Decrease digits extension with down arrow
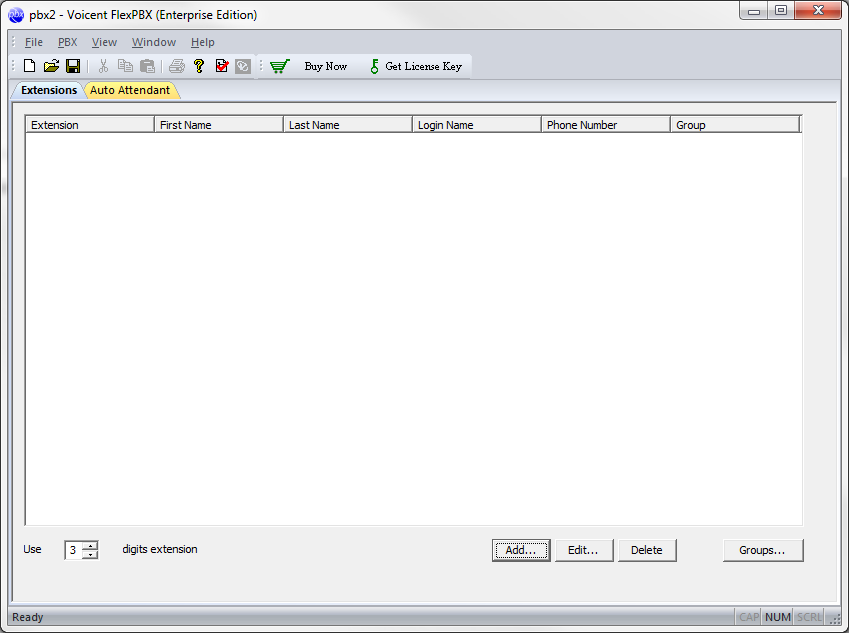The height and width of the screenshot is (633, 849). click(x=90, y=554)
